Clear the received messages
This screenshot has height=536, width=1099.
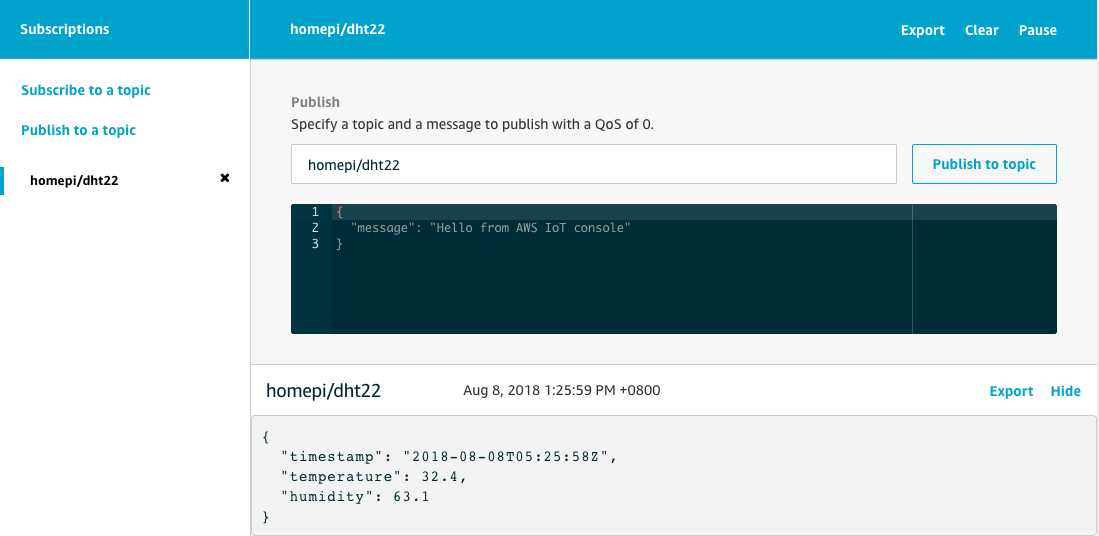(981, 30)
